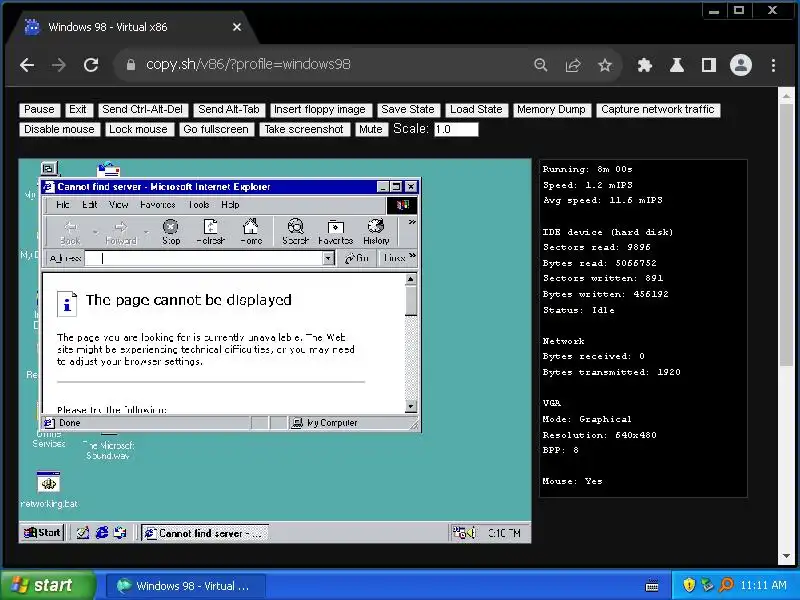800x600 pixels.
Task: Click Send Alt-Tab button
Action: pos(229,110)
